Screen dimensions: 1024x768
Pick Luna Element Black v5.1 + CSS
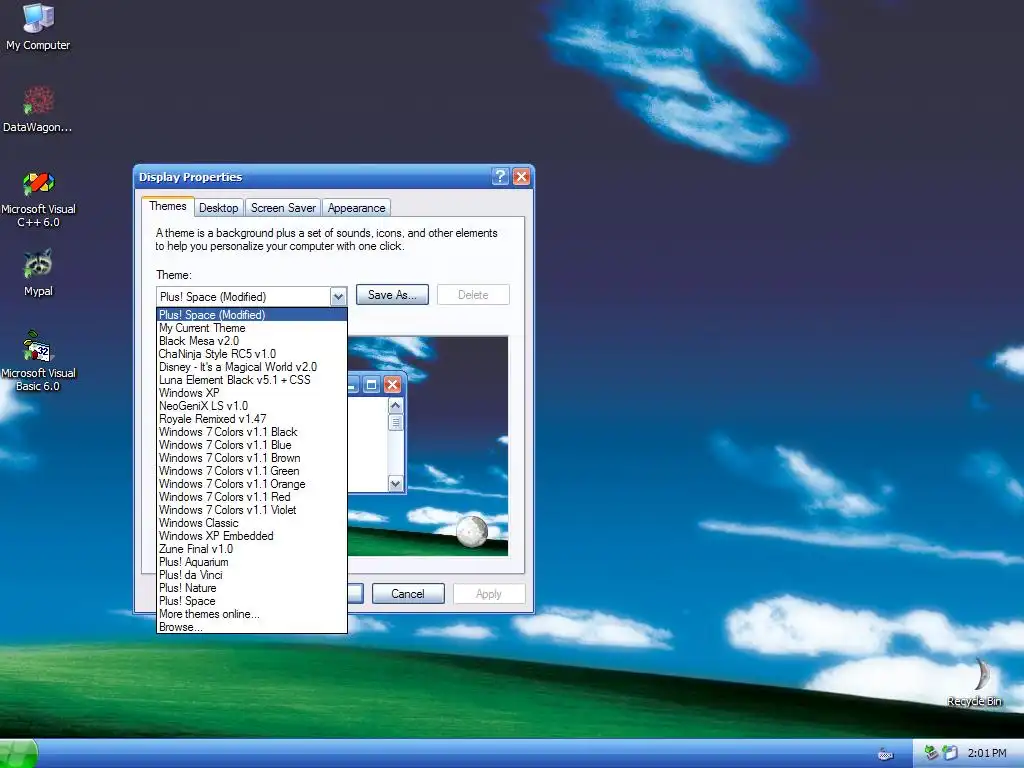pos(251,380)
